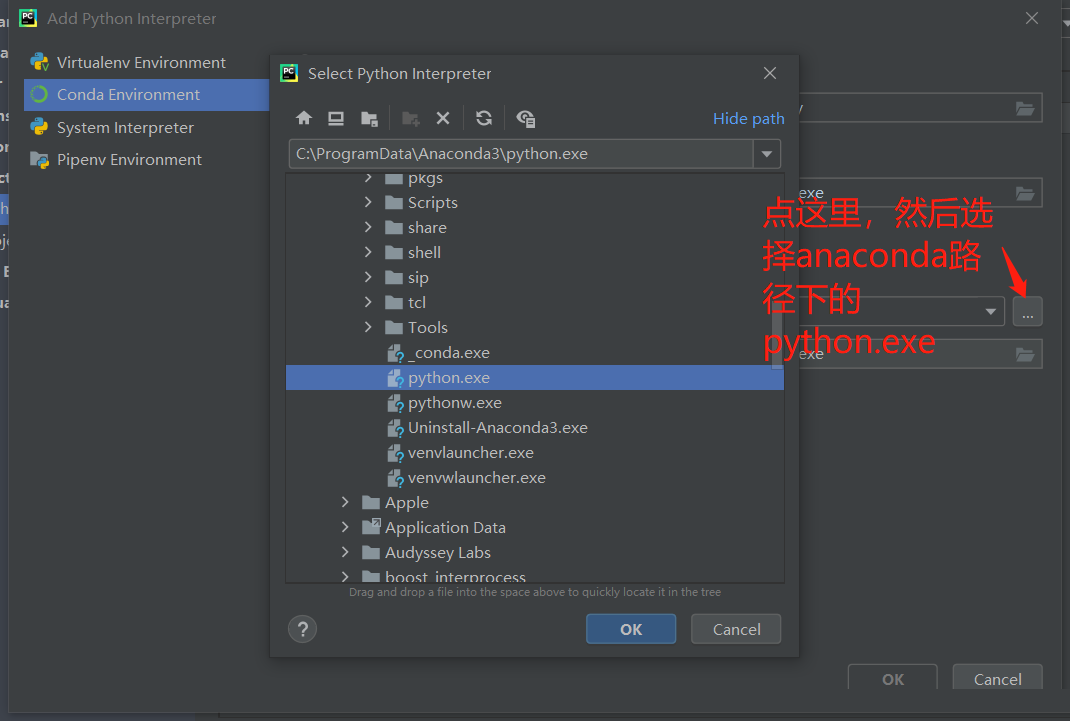Click the browse ellipsis button beside dropdown
Screen dimensions: 1070x721
[x=1027, y=312]
